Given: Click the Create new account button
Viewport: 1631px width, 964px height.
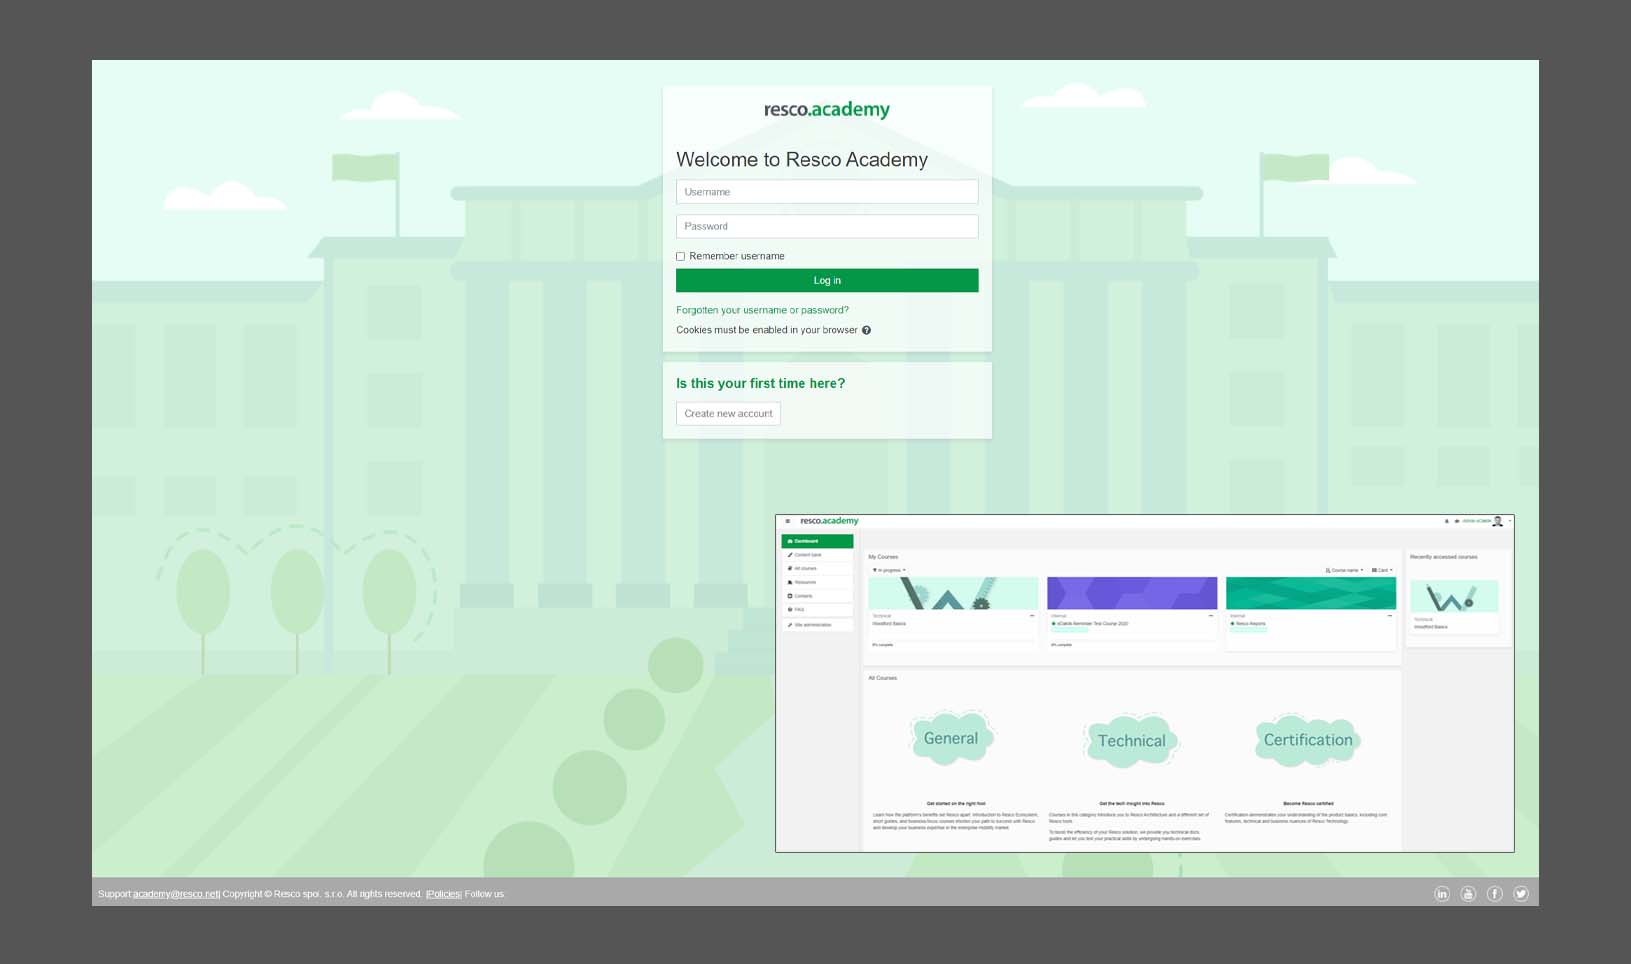Looking at the screenshot, I should click(728, 413).
